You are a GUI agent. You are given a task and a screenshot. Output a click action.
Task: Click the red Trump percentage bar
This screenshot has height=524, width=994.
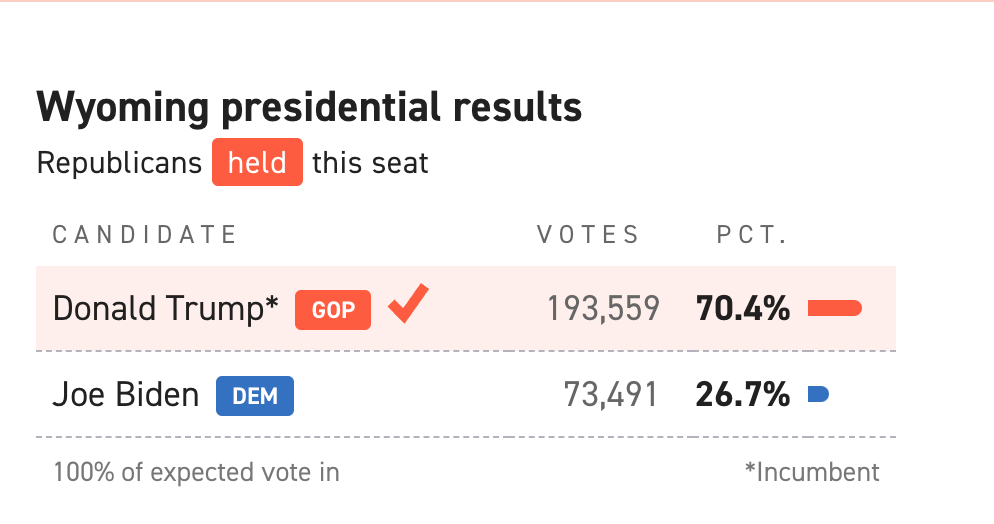pos(834,308)
